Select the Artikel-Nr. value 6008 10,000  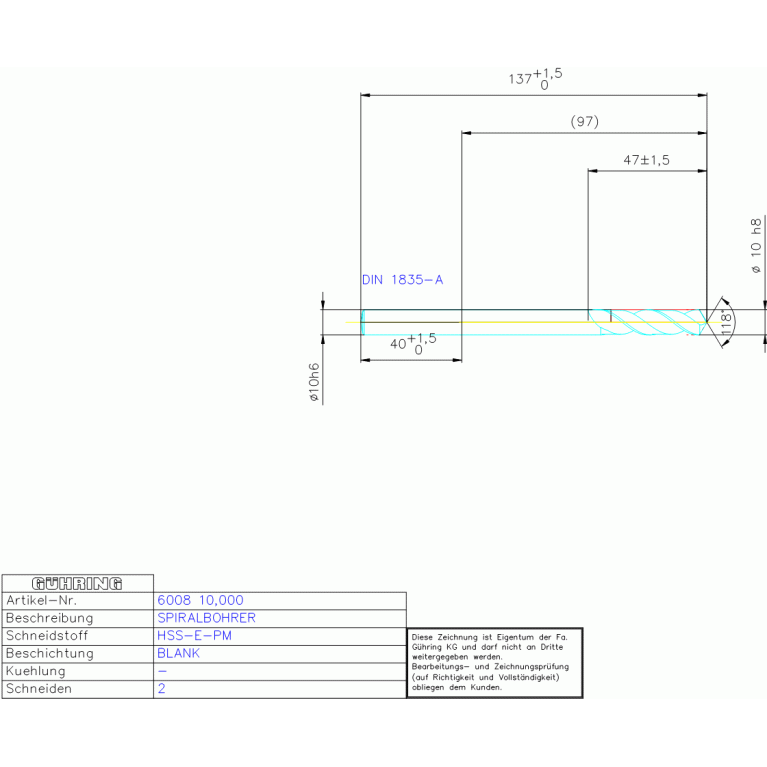[201, 600]
